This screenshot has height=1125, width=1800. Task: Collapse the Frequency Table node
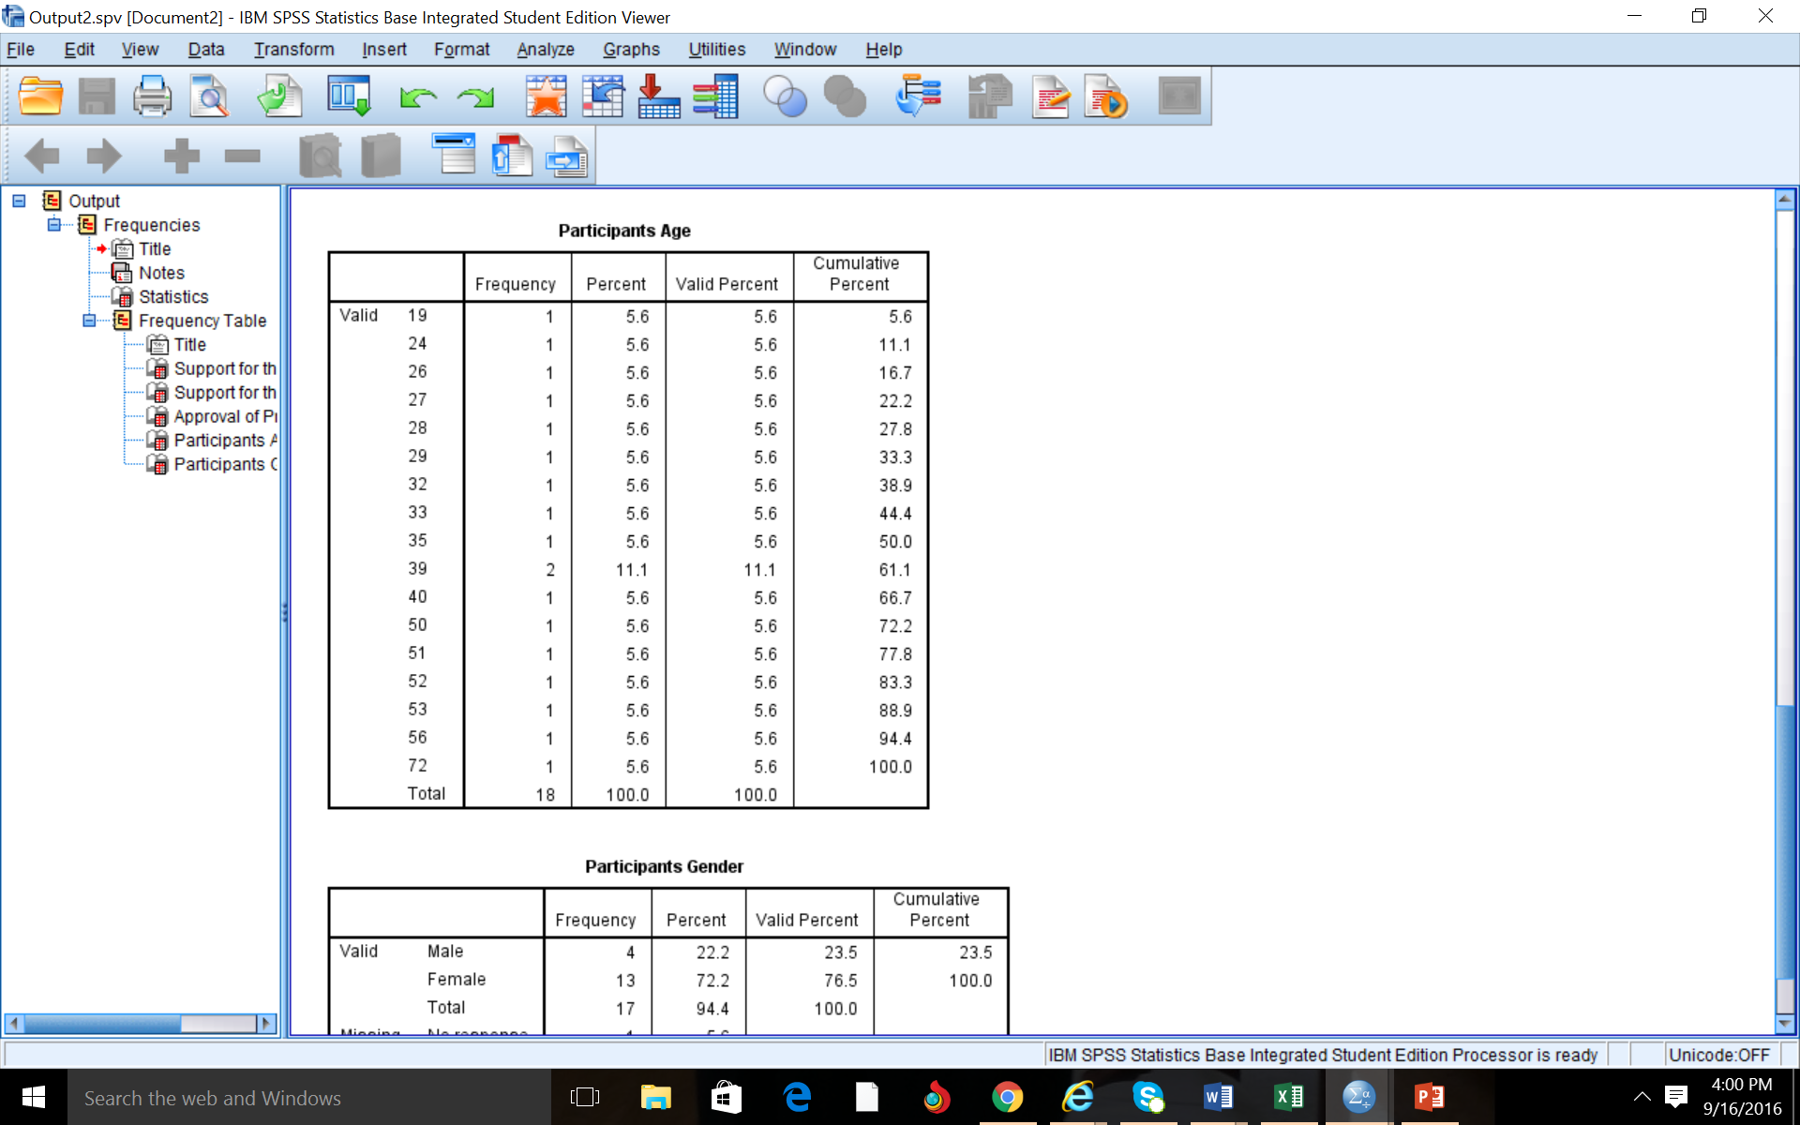tap(89, 320)
